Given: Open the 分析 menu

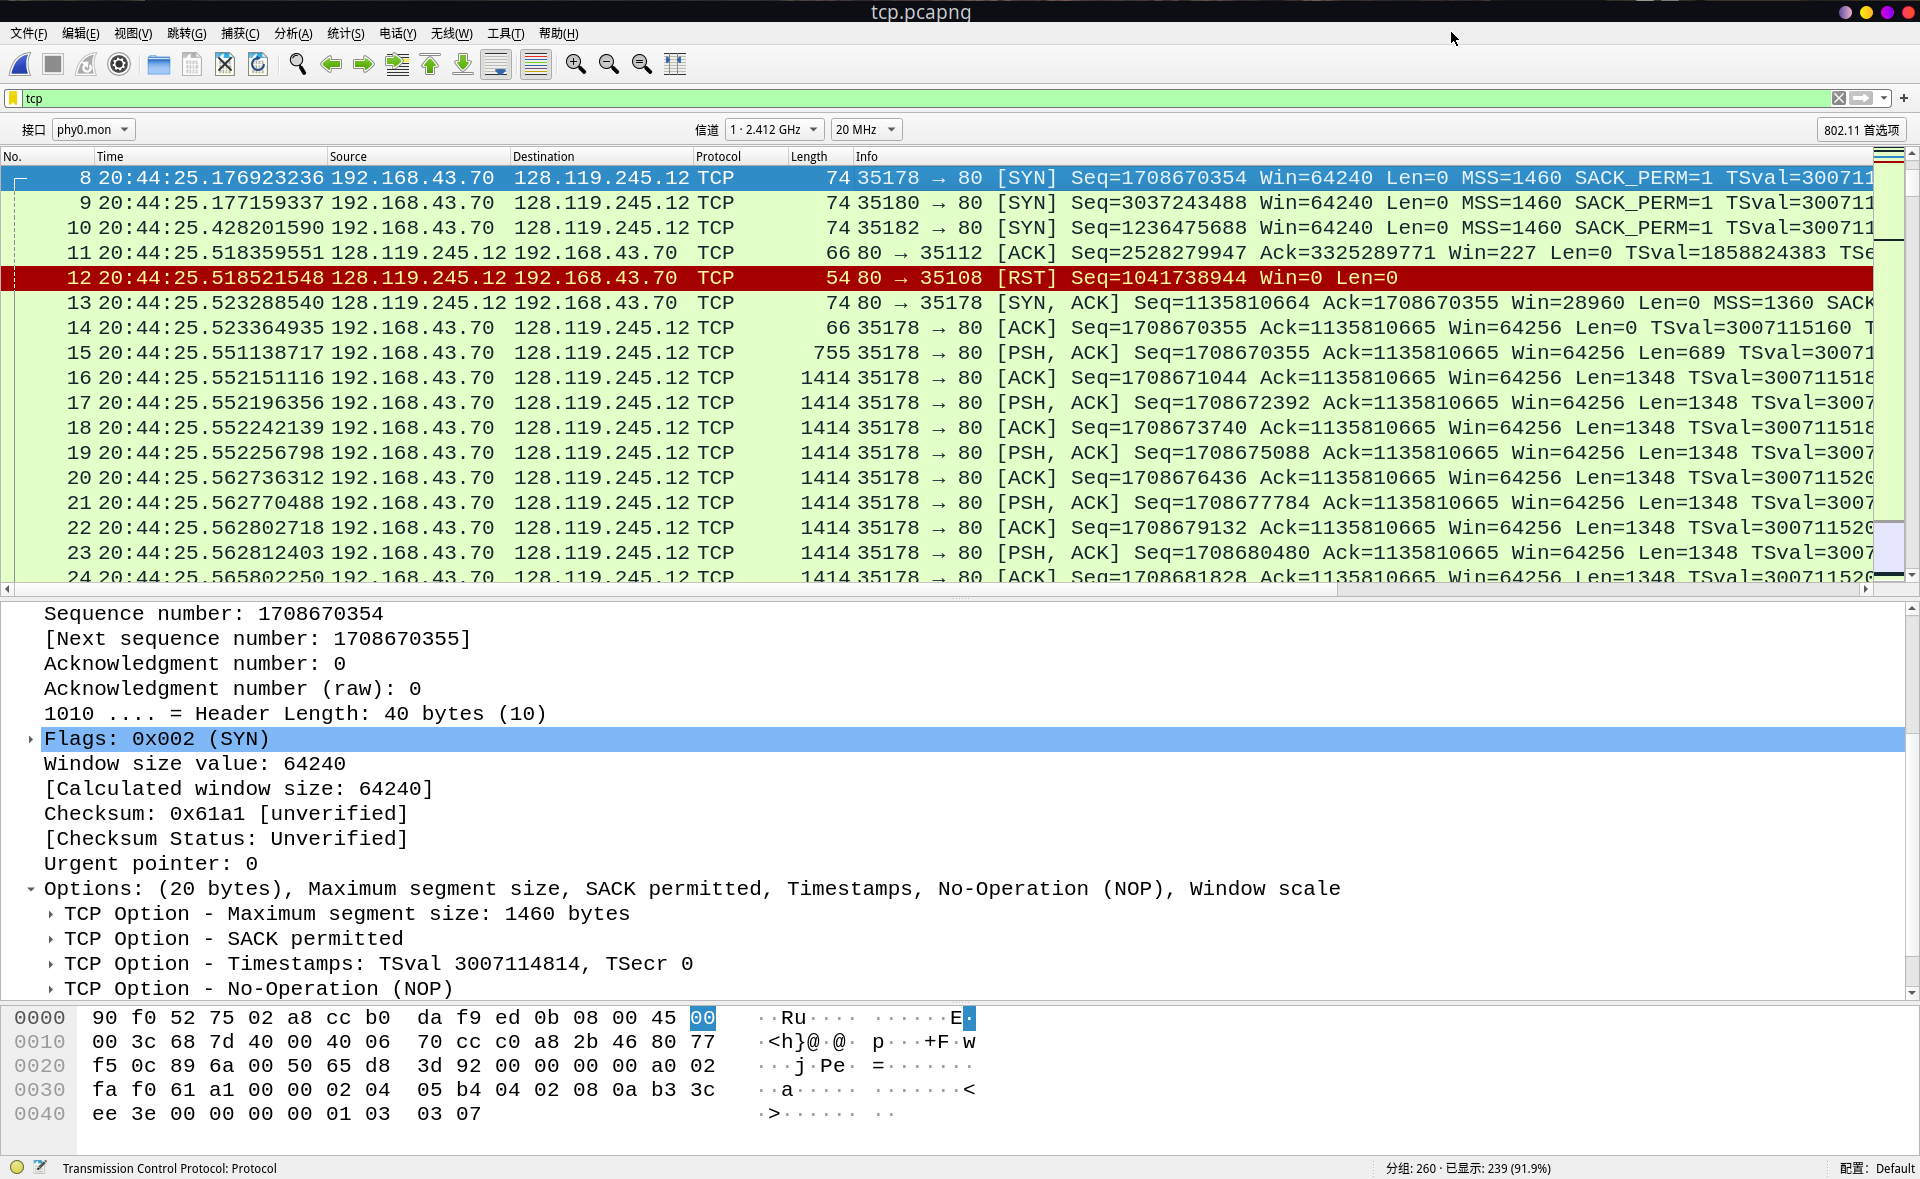Looking at the screenshot, I should [x=293, y=33].
